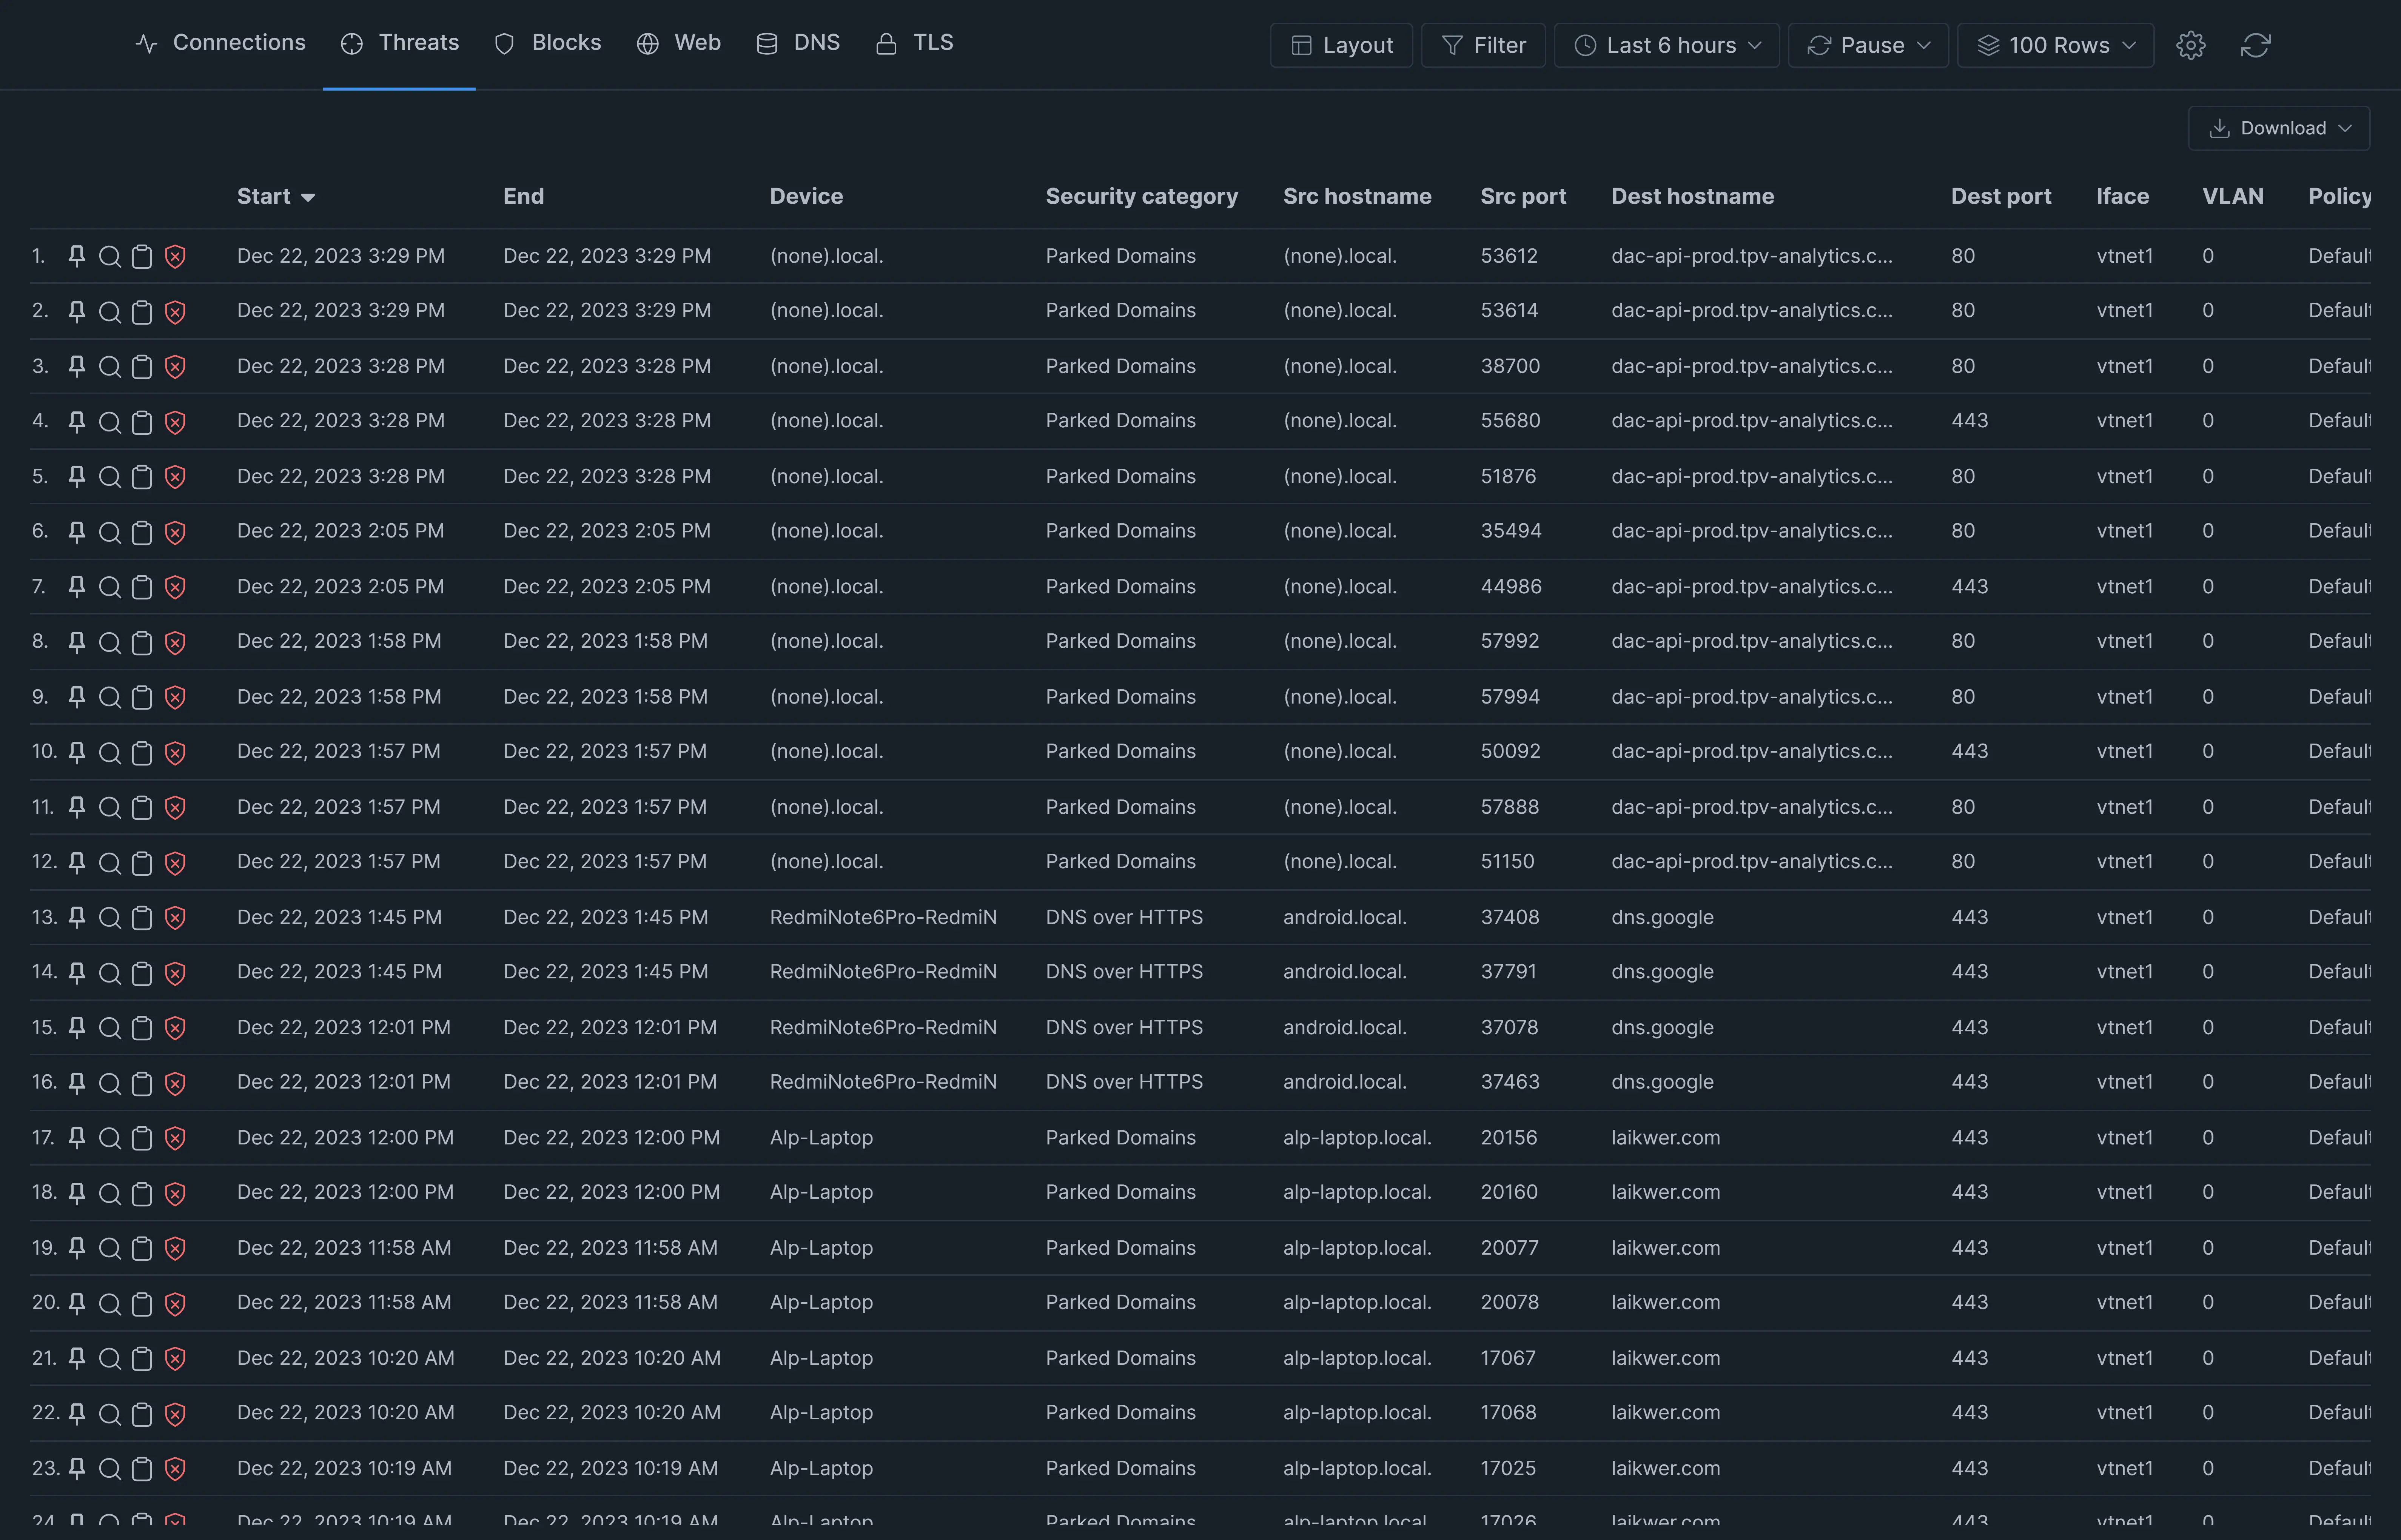Pin row 4 with the pin icon
Screen dimensions: 2401x1540
pyautogui.click(x=77, y=422)
